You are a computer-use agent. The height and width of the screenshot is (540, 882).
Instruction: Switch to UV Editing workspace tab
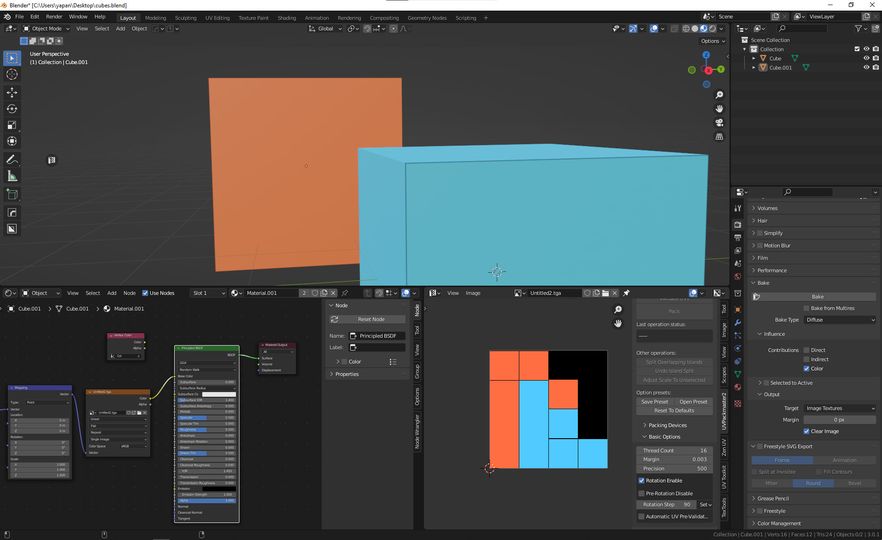click(x=217, y=18)
